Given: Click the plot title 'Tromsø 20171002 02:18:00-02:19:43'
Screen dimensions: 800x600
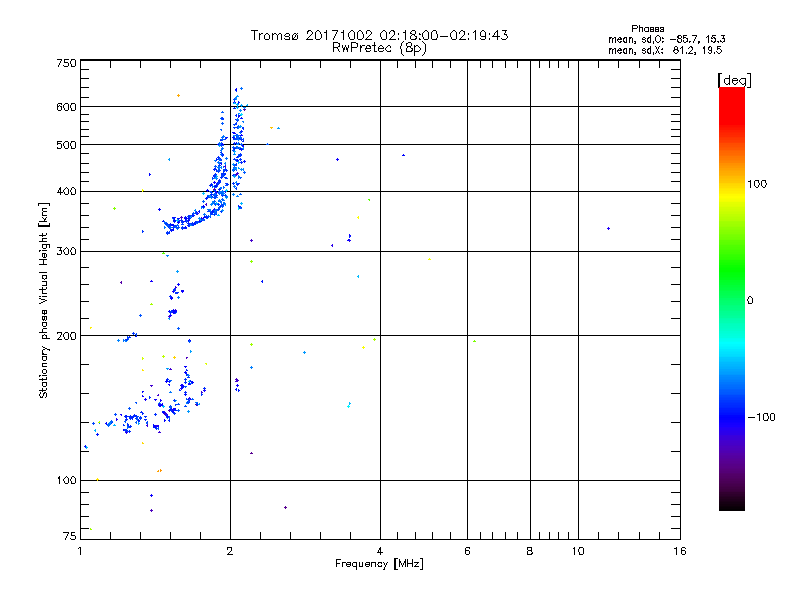Looking at the screenshot, I should coord(379,35).
